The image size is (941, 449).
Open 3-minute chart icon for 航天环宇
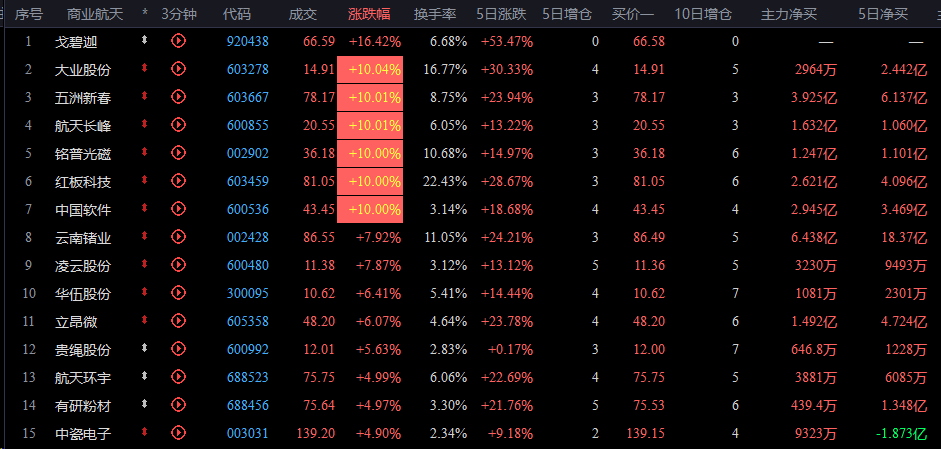point(178,377)
